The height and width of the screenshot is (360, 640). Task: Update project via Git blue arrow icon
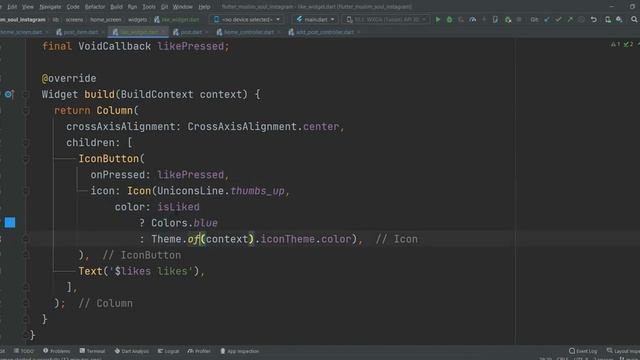tap(547, 19)
